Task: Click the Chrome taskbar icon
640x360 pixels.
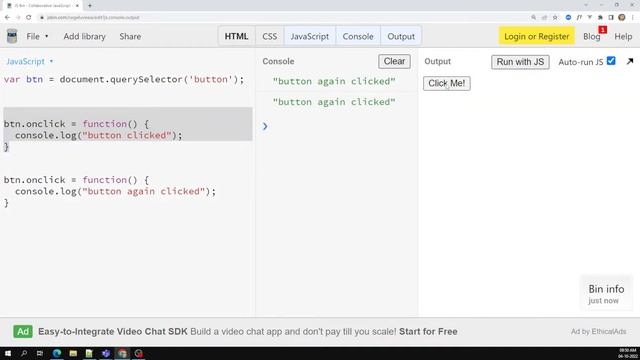Action: (x=122, y=353)
